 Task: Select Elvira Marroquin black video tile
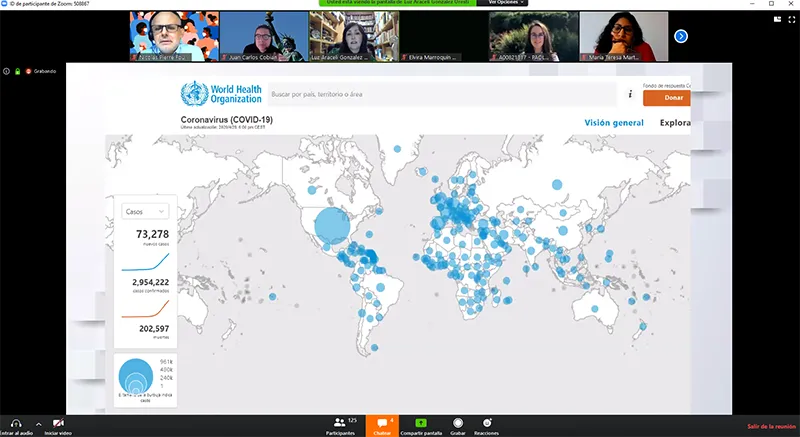coord(444,36)
